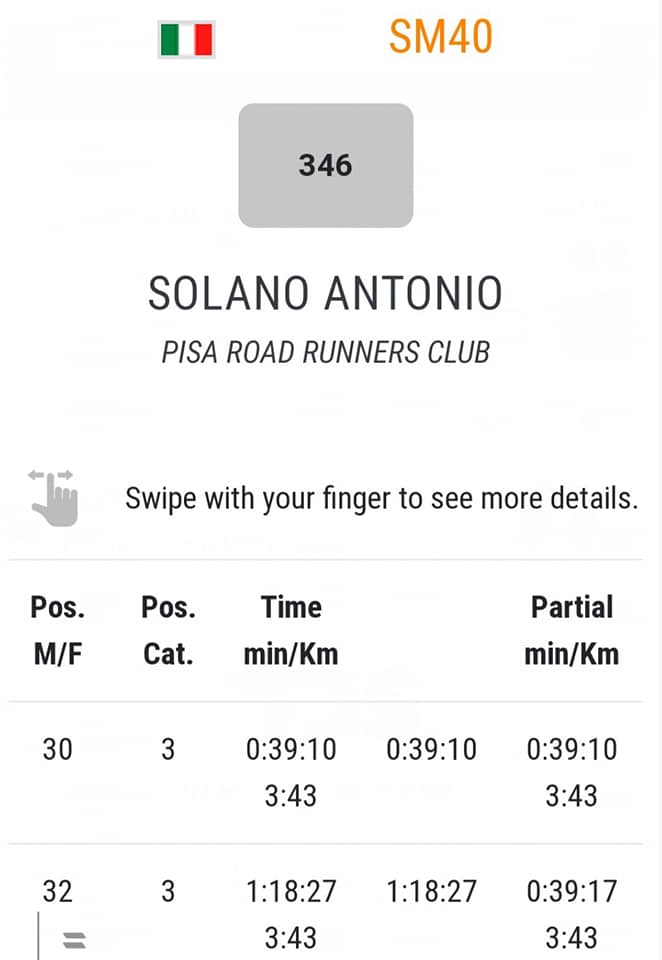The width and height of the screenshot is (662, 960).
Task: Open the SOLANO ANTONIO athlete name
Action: [x=325, y=293]
